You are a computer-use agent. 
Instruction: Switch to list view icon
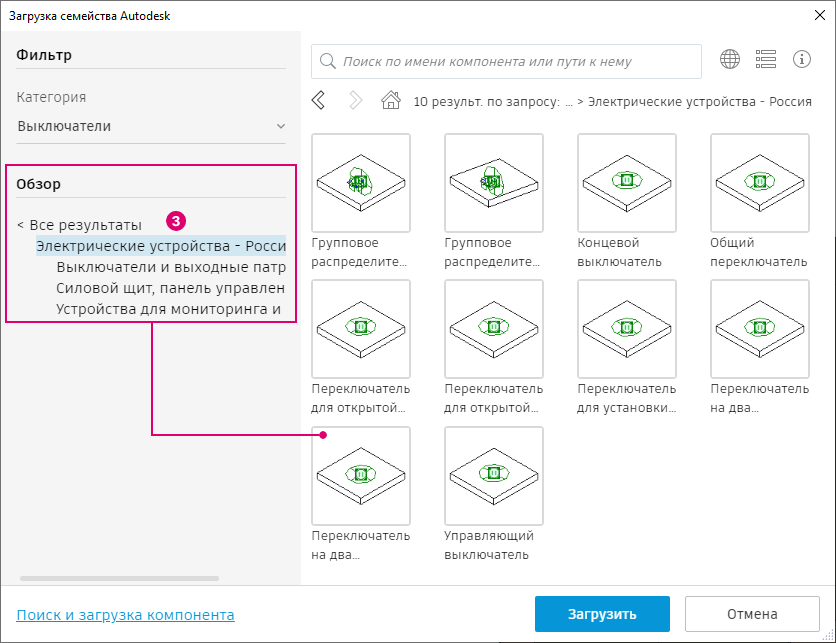click(766, 60)
